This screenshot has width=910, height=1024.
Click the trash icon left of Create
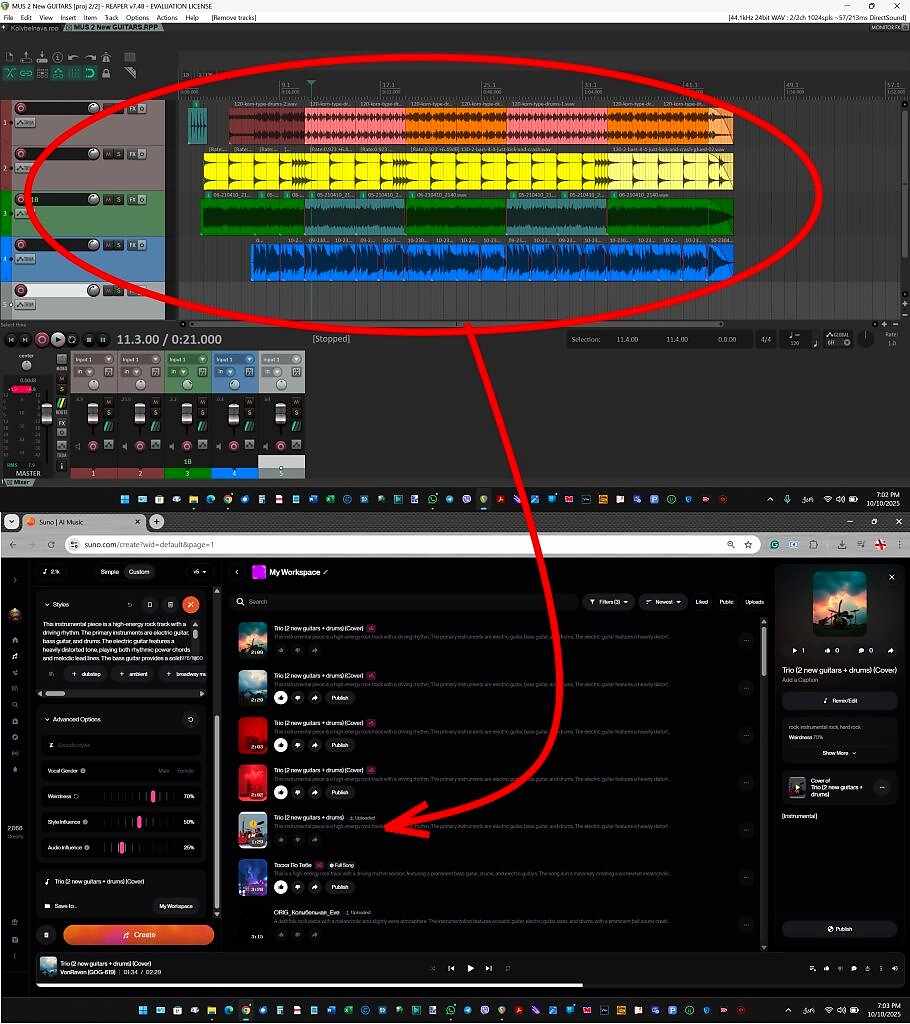46,935
